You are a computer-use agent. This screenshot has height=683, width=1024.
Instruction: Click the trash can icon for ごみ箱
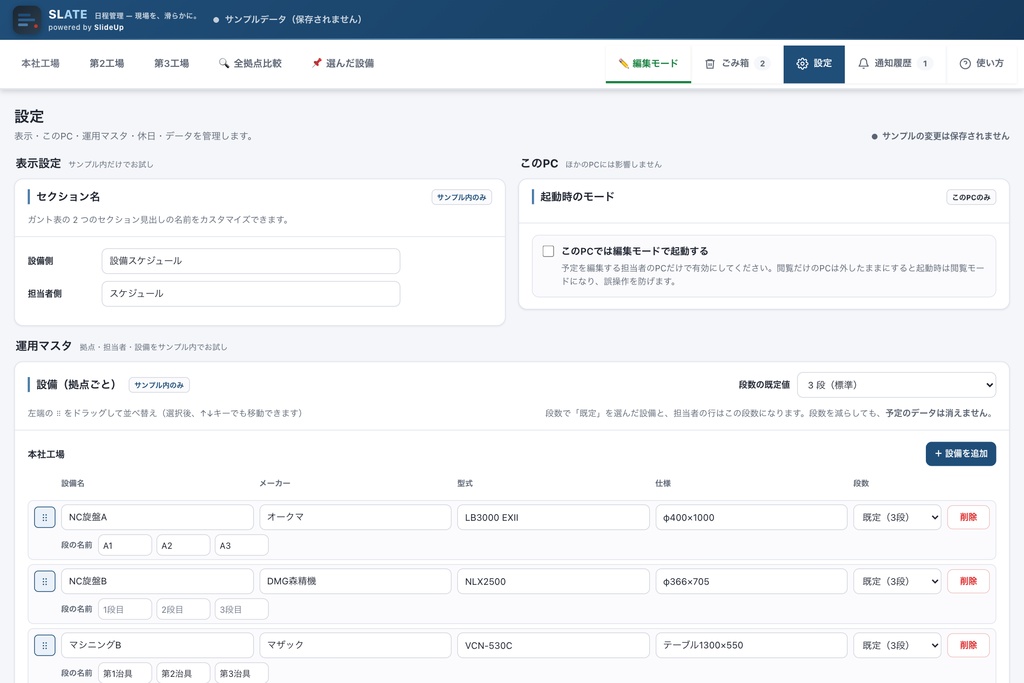coord(710,63)
